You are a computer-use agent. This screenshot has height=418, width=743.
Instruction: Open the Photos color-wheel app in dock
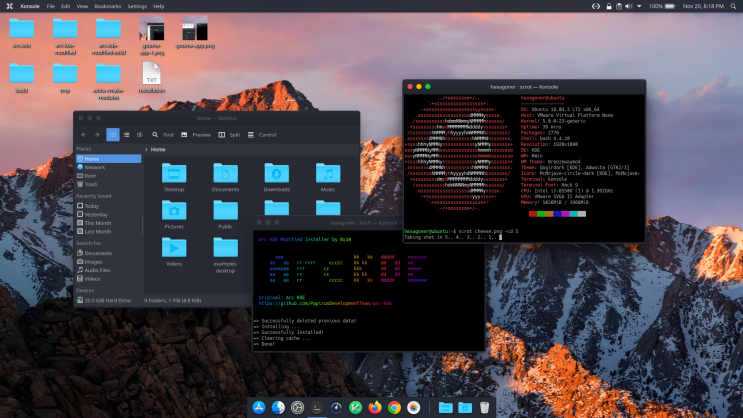point(414,408)
